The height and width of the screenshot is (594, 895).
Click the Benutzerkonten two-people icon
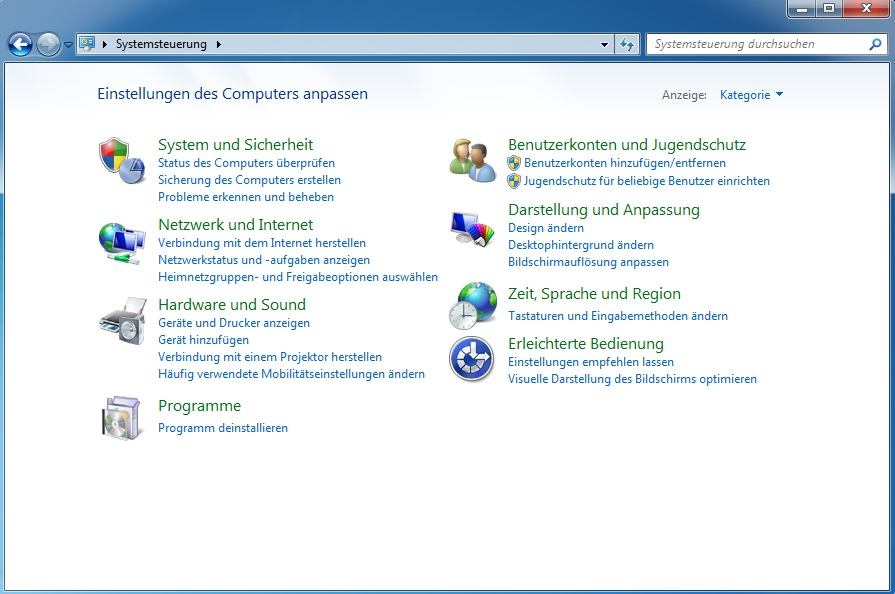pos(473,160)
